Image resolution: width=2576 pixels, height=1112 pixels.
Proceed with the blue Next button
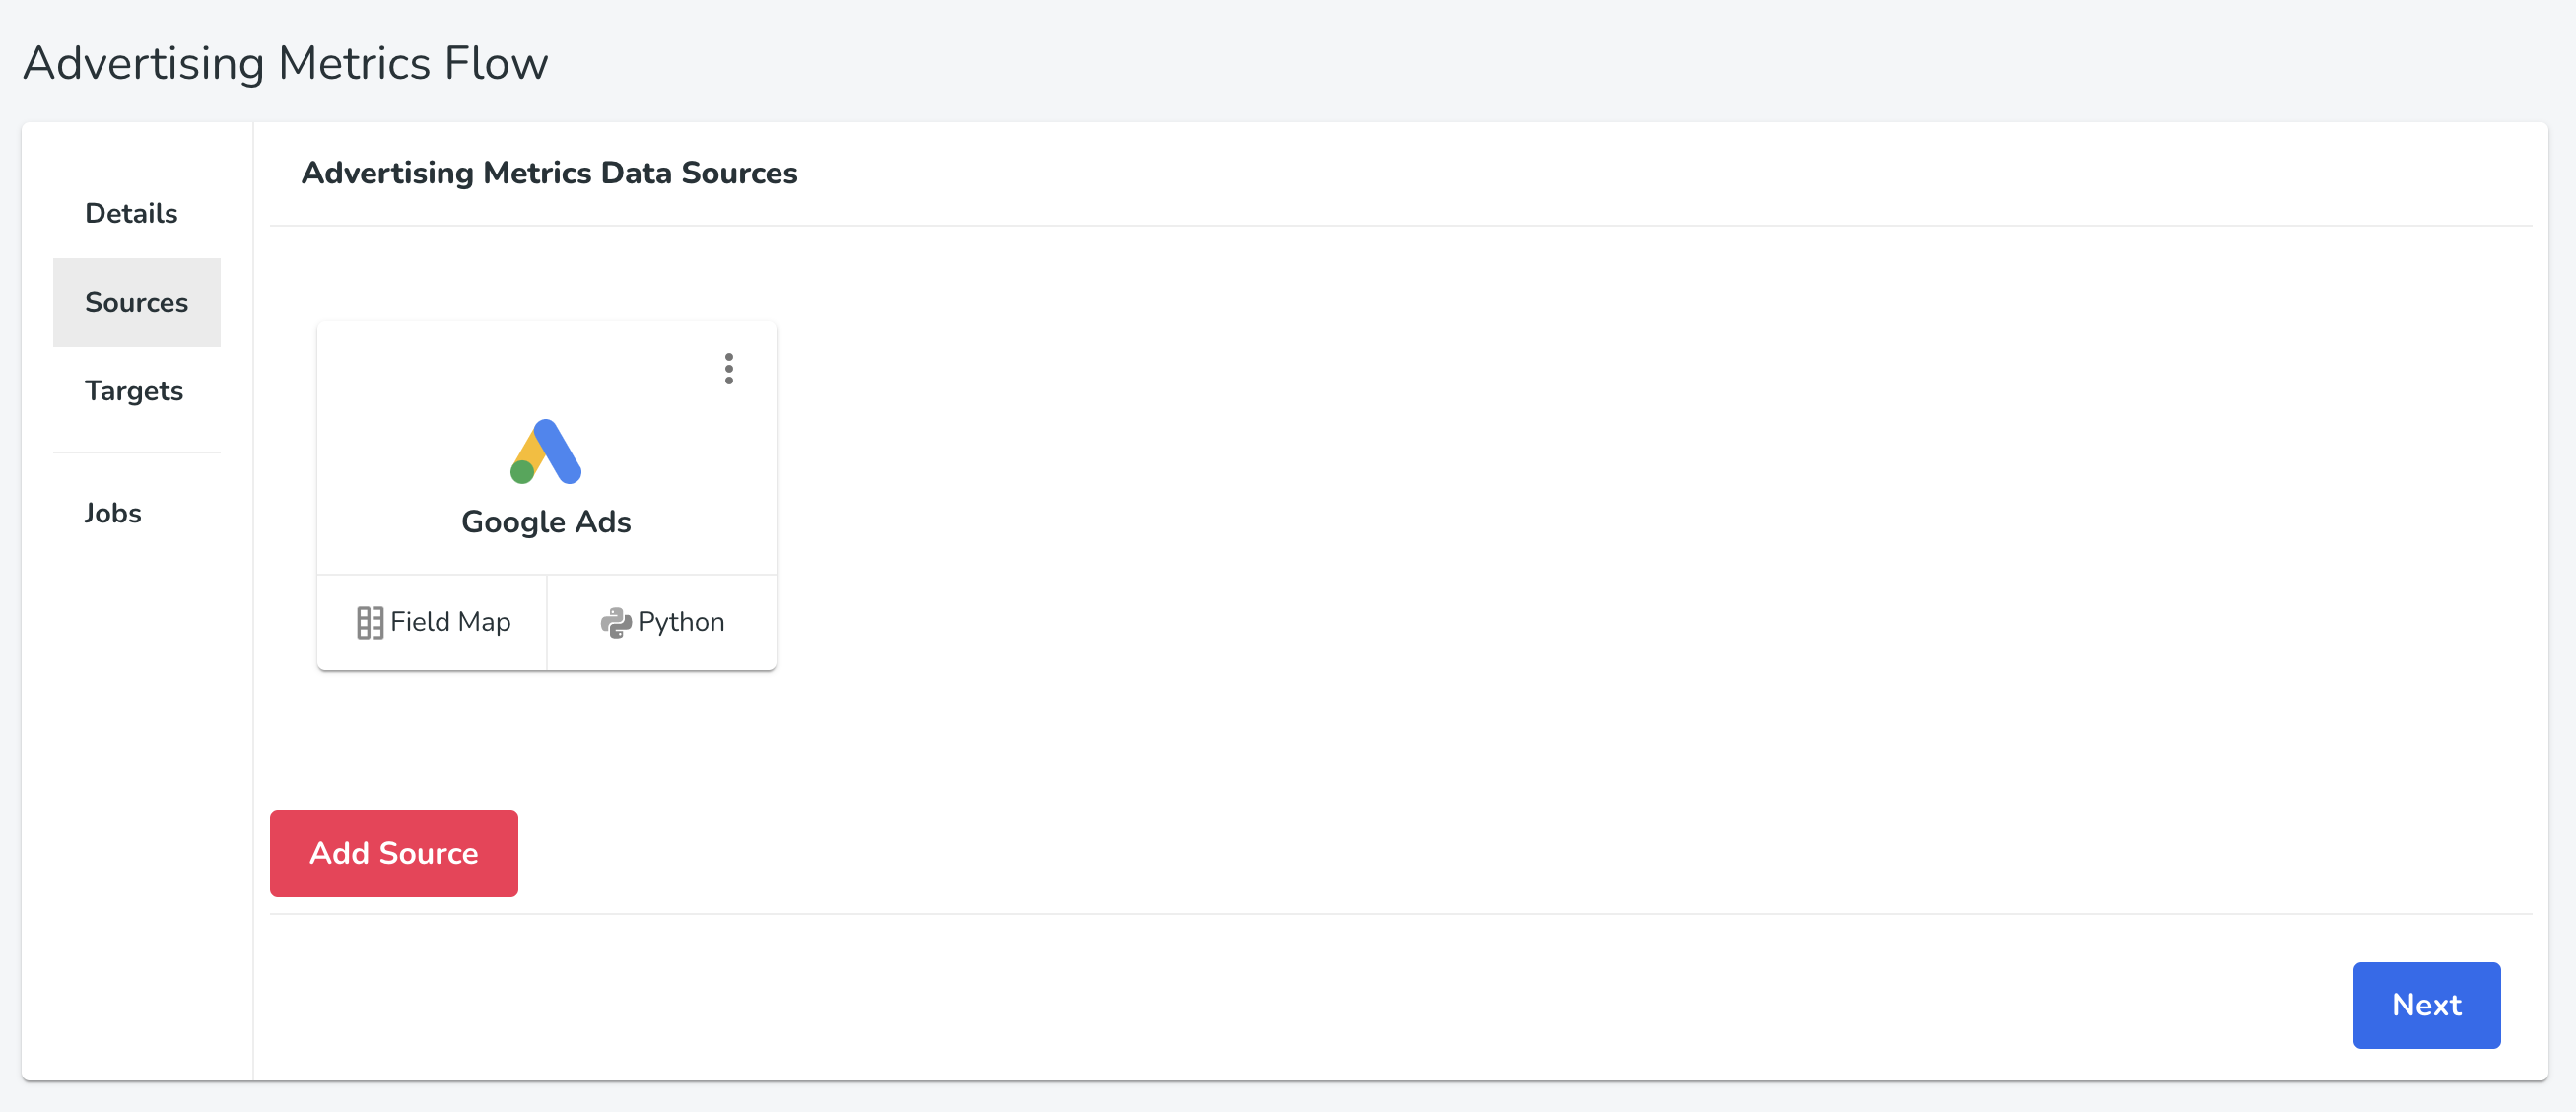(2426, 1005)
